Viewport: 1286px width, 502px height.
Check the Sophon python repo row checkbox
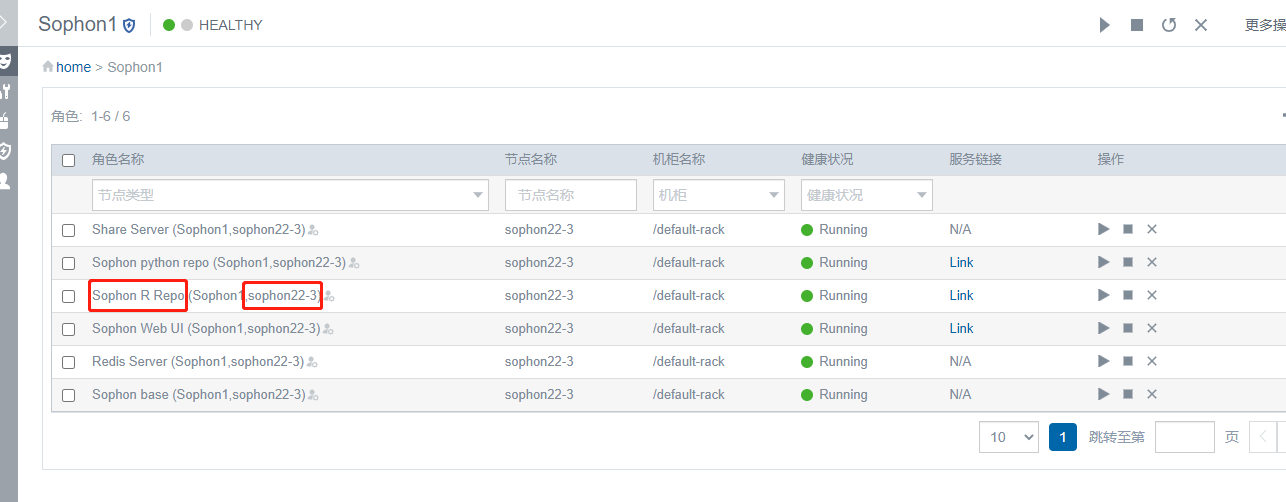(68, 263)
